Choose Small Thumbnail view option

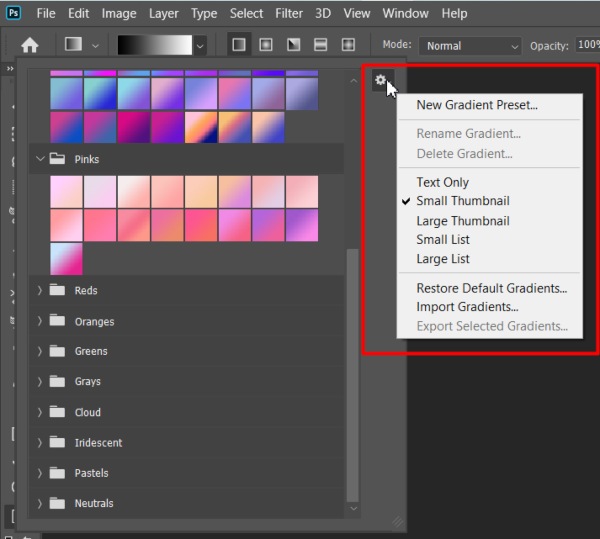point(462,201)
